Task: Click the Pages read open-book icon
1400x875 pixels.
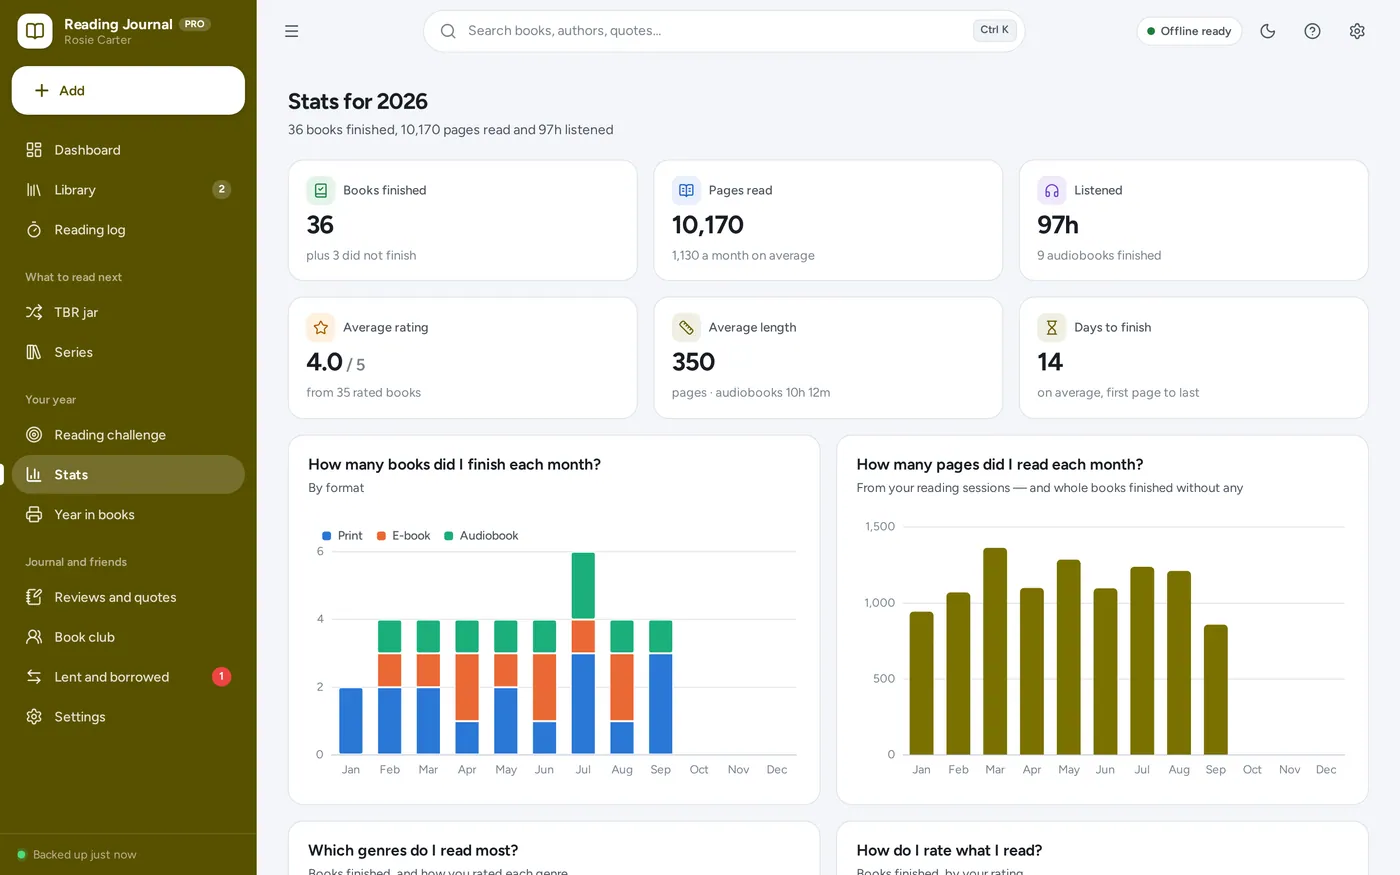Action: click(686, 190)
